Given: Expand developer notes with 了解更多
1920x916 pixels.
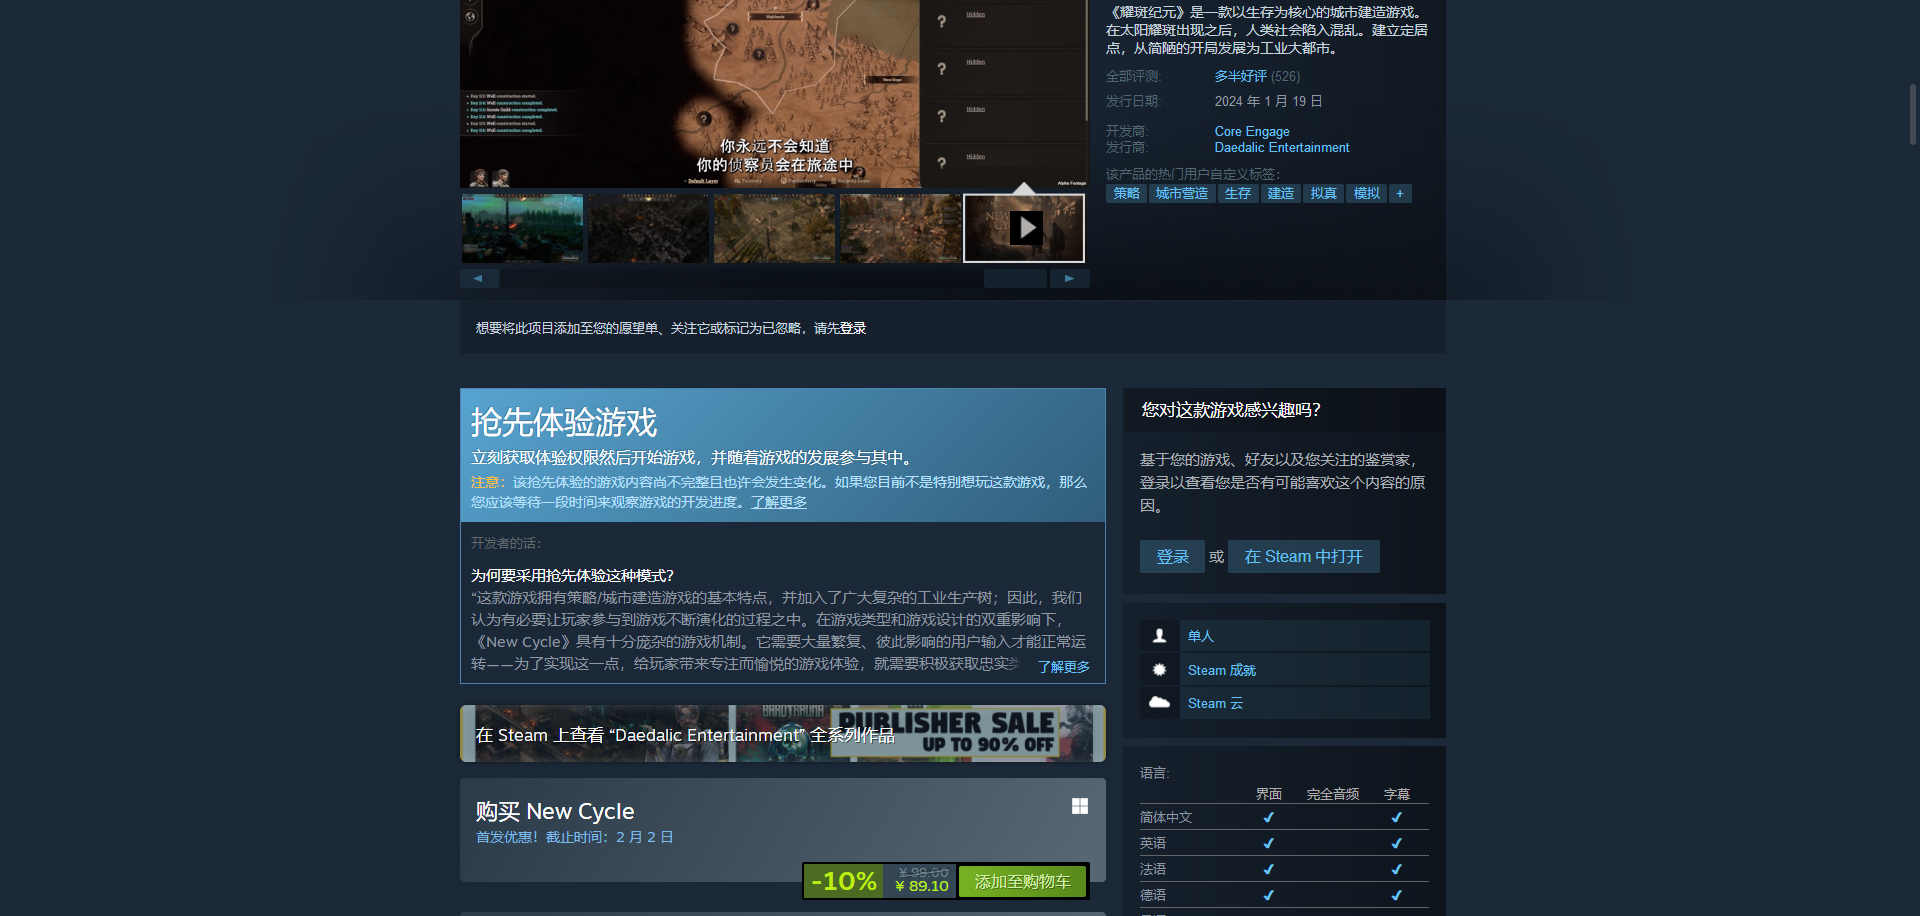Looking at the screenshot, I should pos(1063,667).
